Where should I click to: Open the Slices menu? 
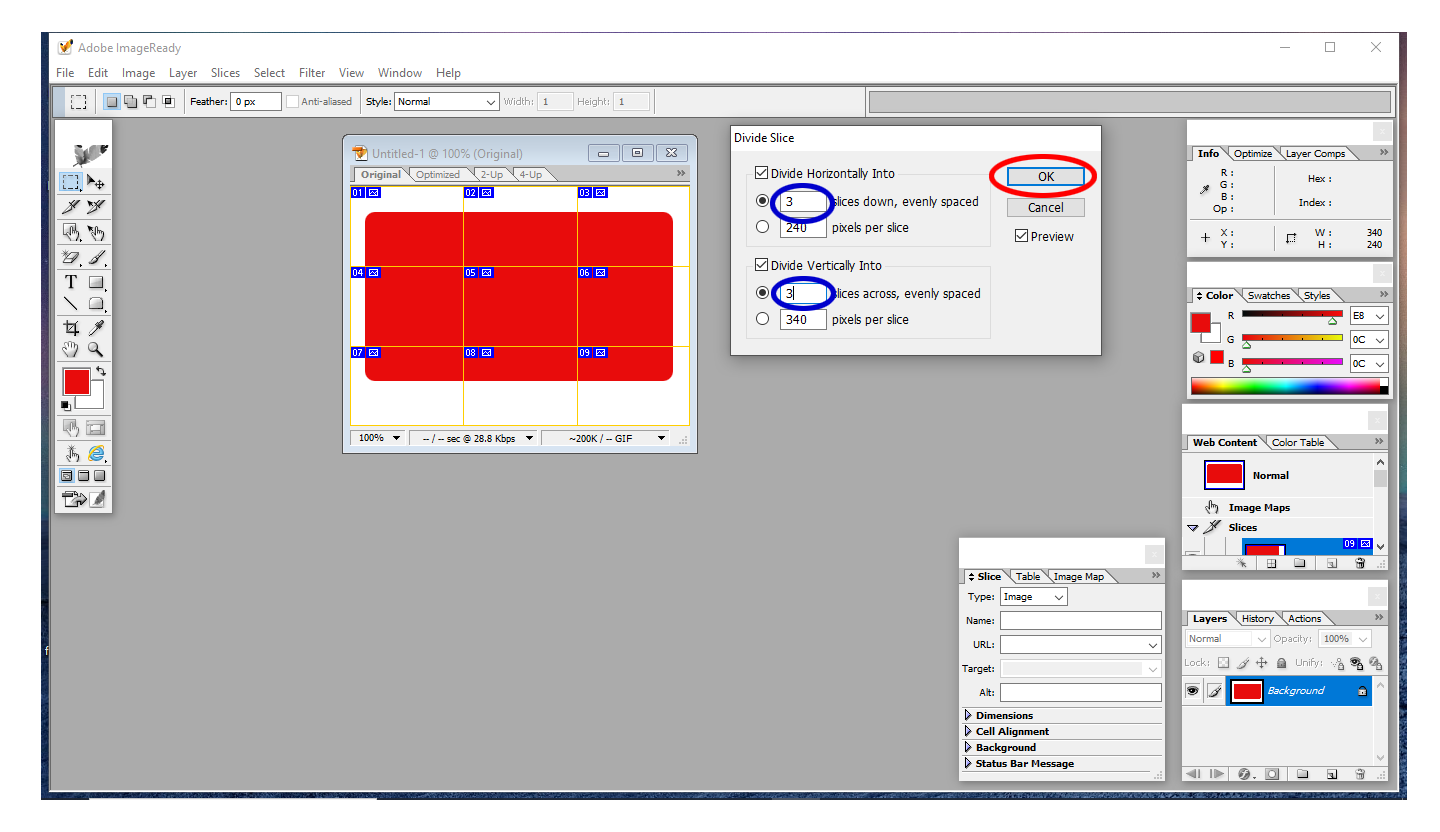coord(225,73)
